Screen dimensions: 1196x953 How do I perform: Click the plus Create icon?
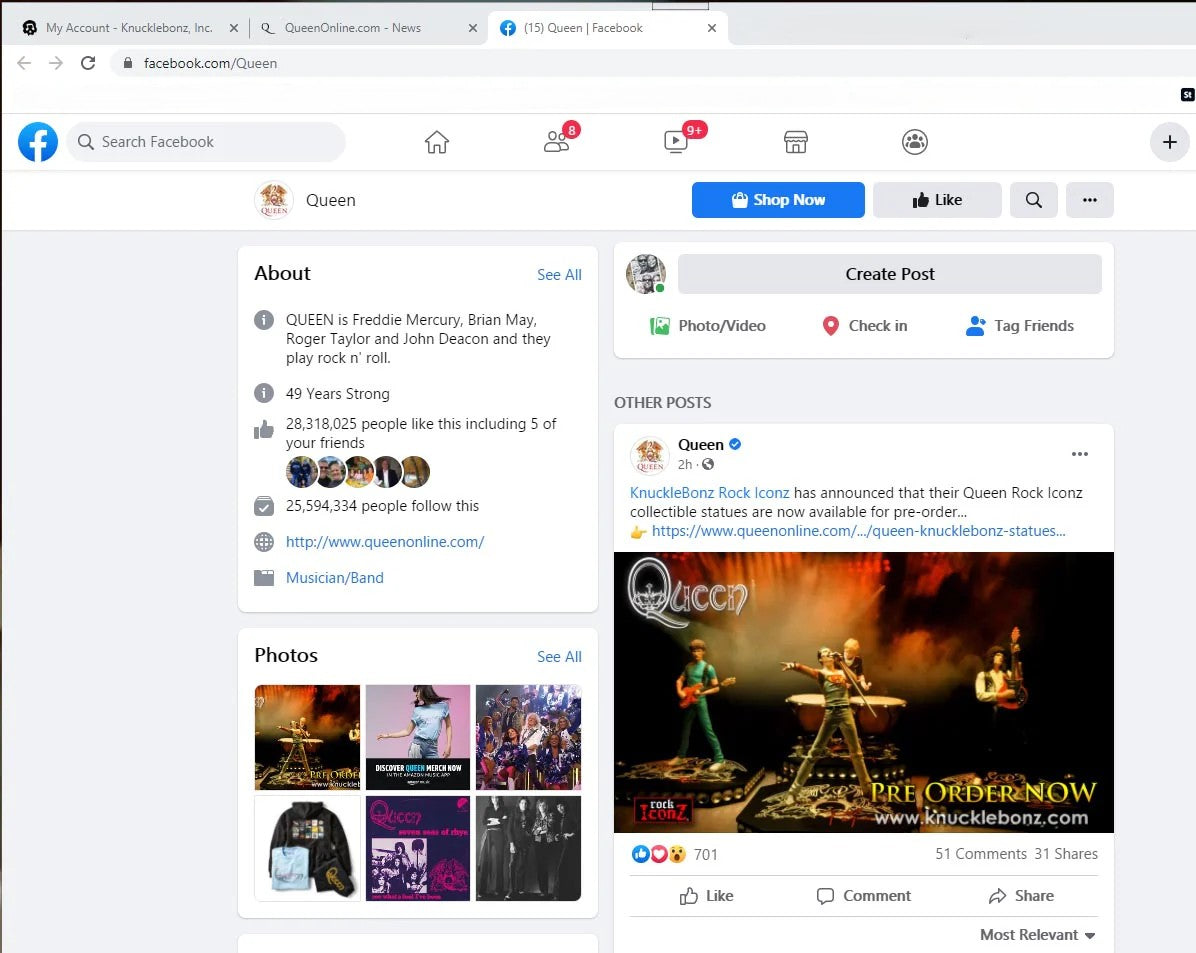point(1169,142)
